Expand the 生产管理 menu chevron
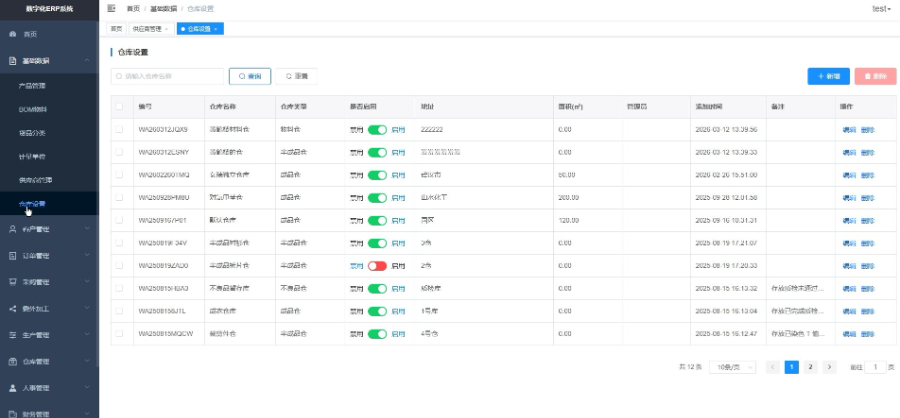 click(87, 334)
